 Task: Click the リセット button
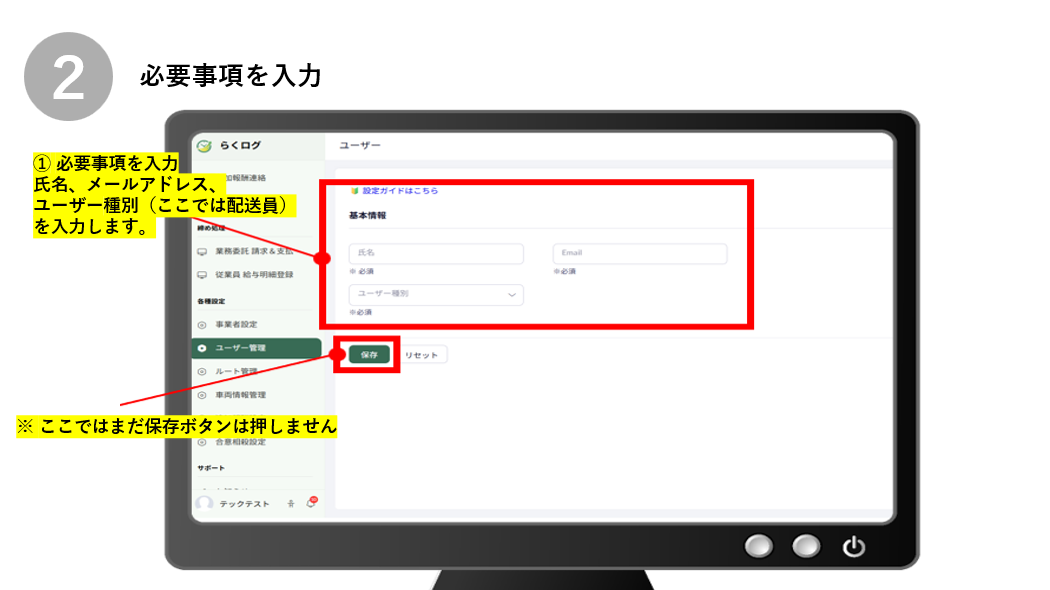423,355
